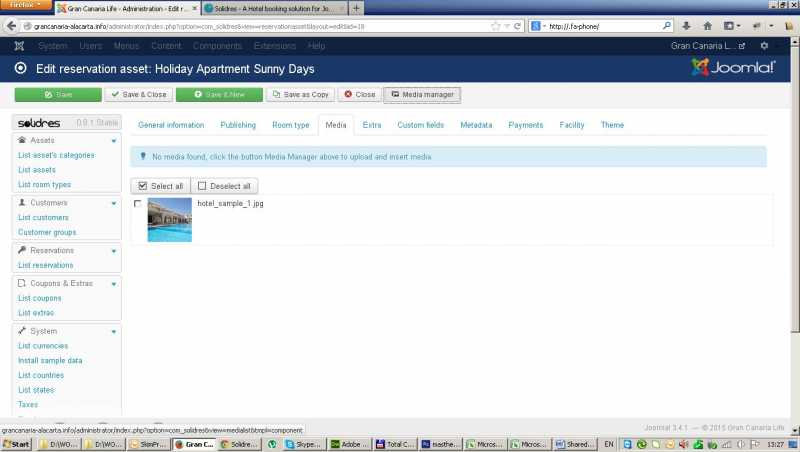Click the Firefox downloads arrow icon
This screenshot has height=452, width=800.
pyautogui.click(x=687, y=26)
